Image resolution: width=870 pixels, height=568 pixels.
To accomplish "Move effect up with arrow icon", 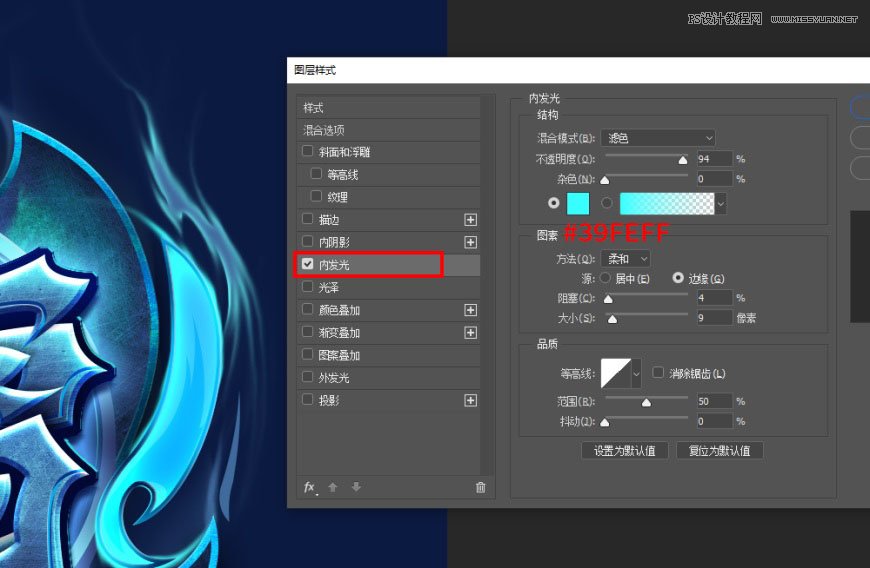I will coord(333,487).
